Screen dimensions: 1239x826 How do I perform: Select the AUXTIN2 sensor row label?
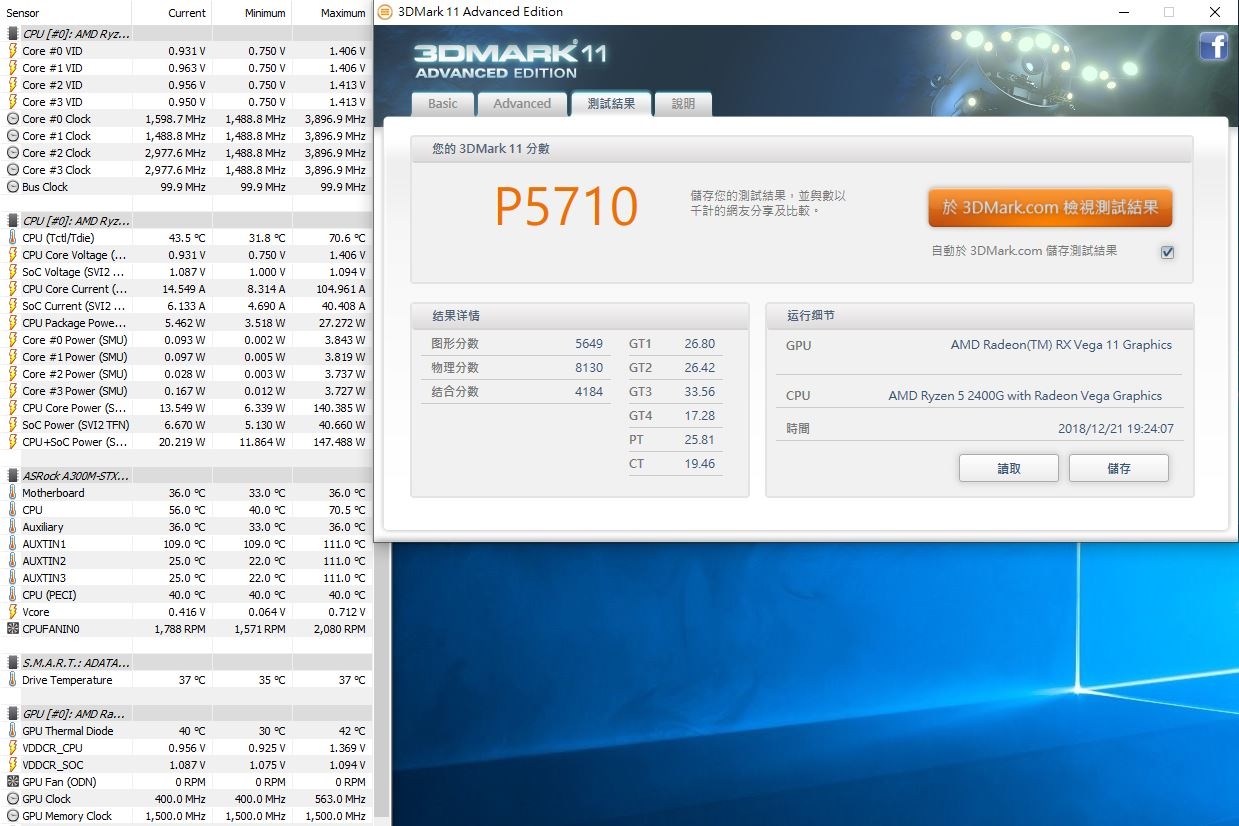tap(44, 561)
